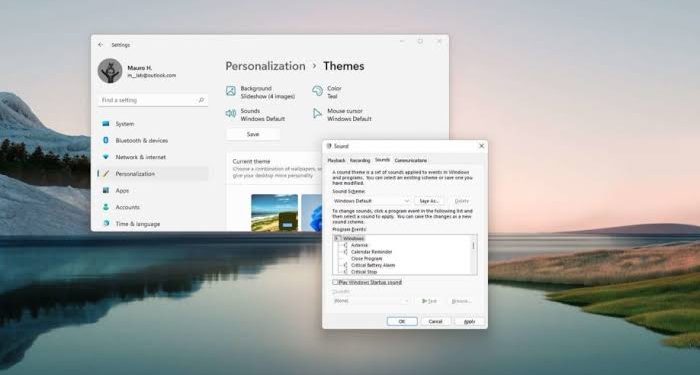
Task: Click Color Teal setting text
Action: pos(334,92)
